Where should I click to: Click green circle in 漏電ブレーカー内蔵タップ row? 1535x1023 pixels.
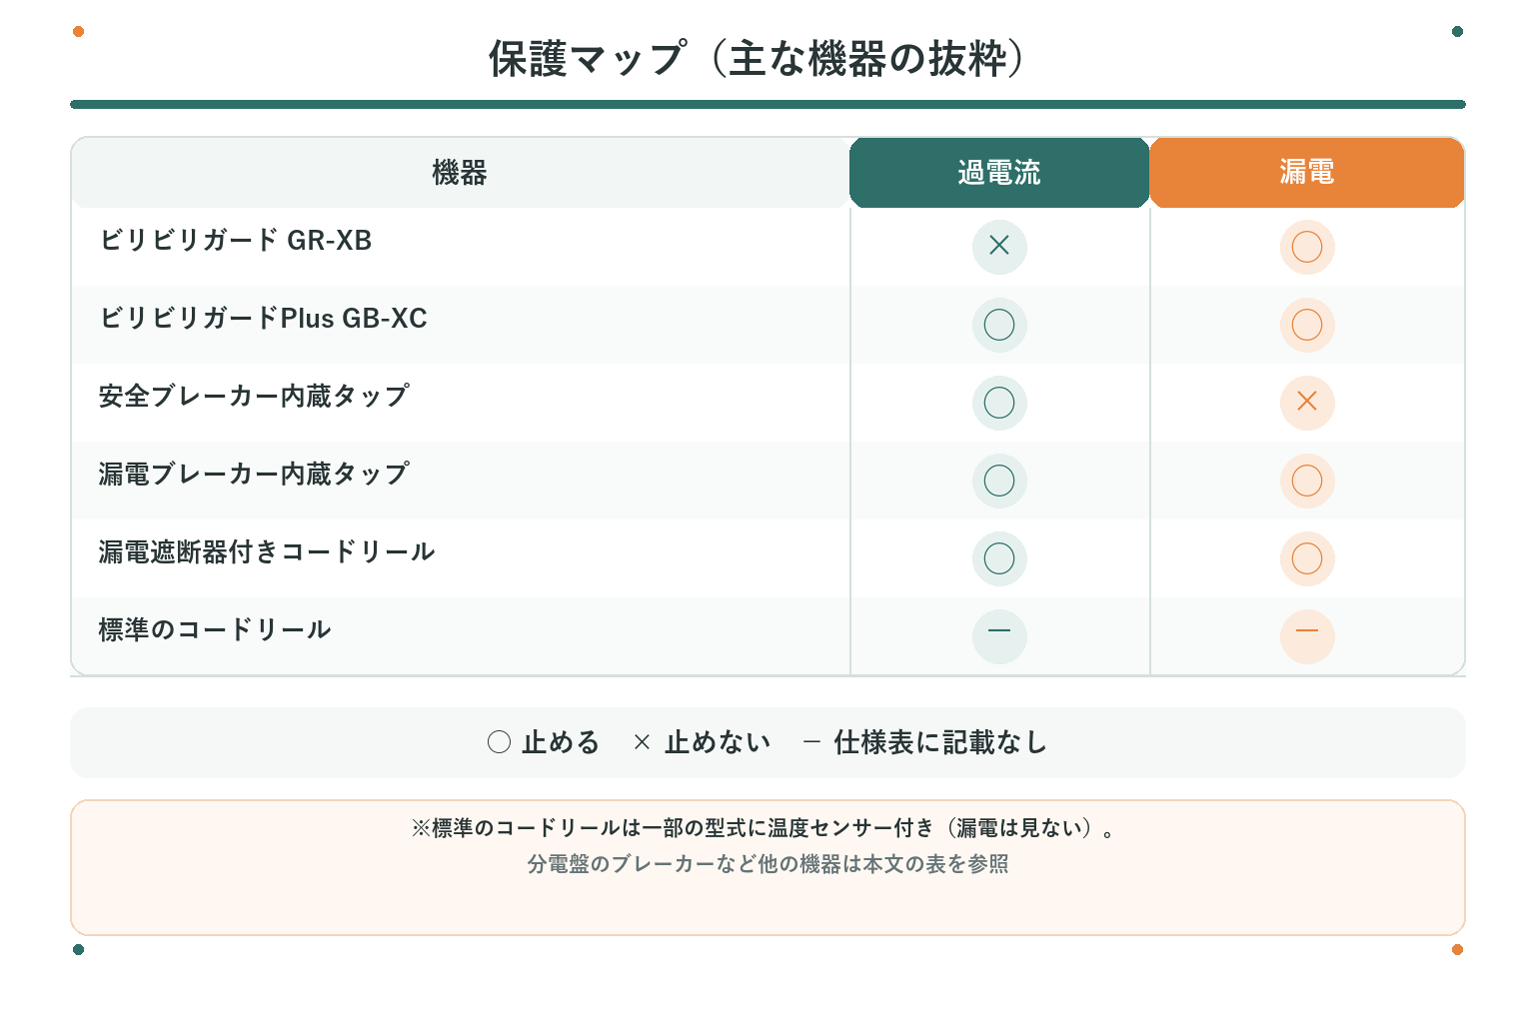click(x=999, y=480)
